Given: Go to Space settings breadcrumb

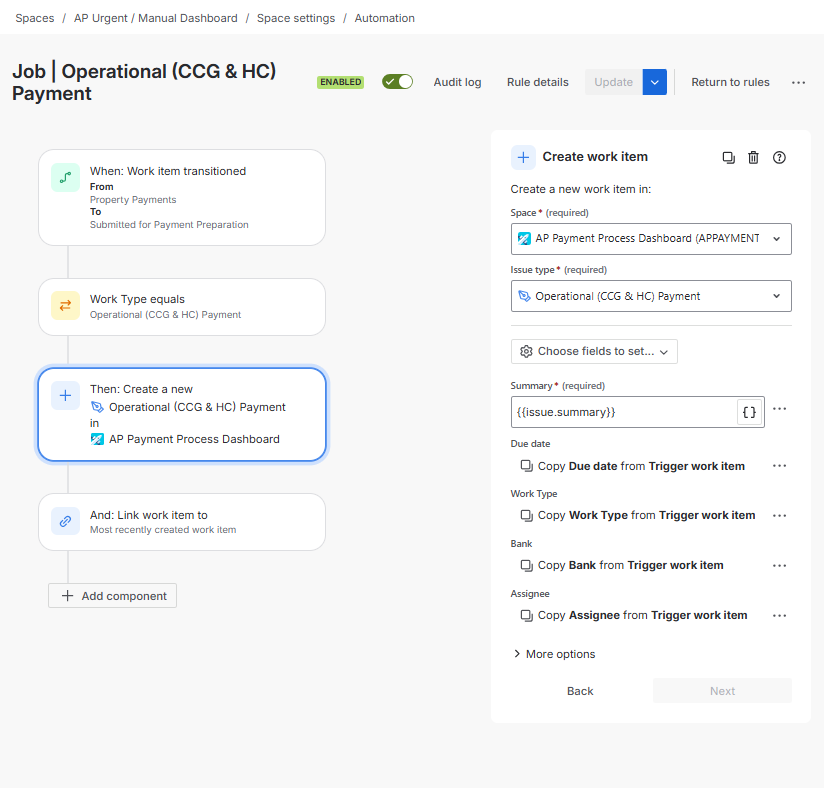Looking at the screenshot, I should coord(296,18).
